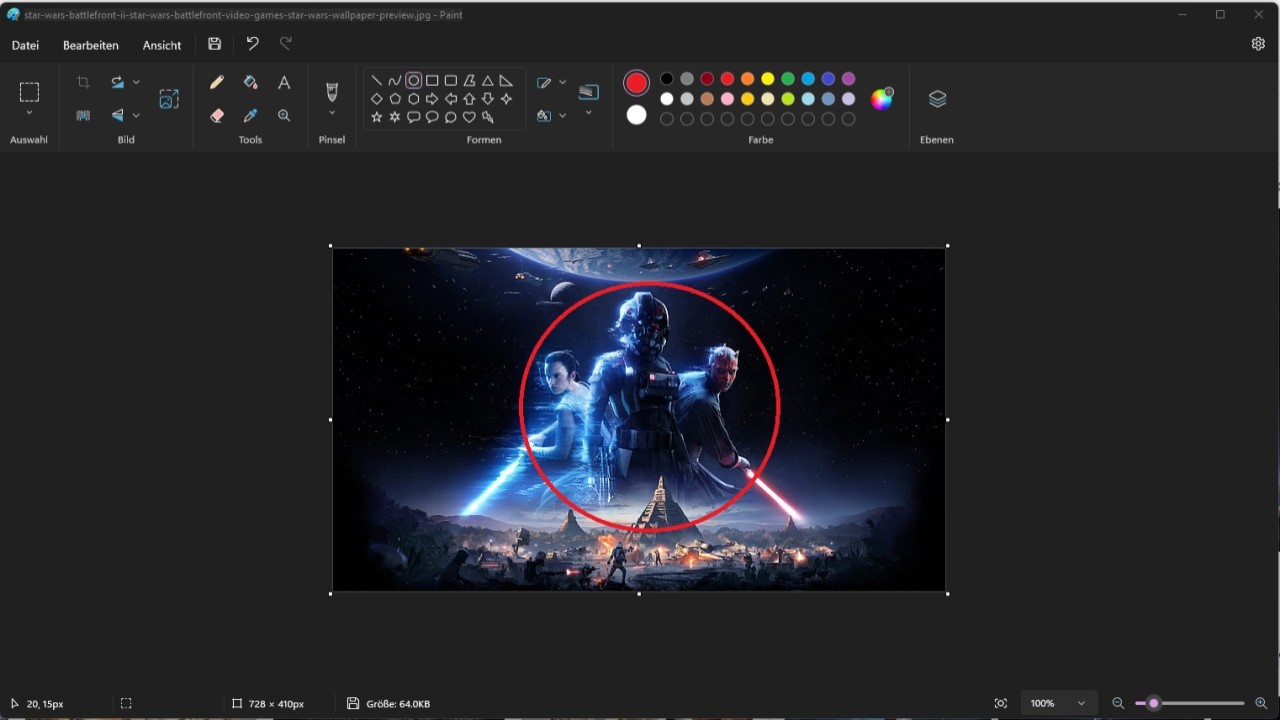Open Paint settings gear
Screen dimensions: 1280x720
click(1258, 44)
